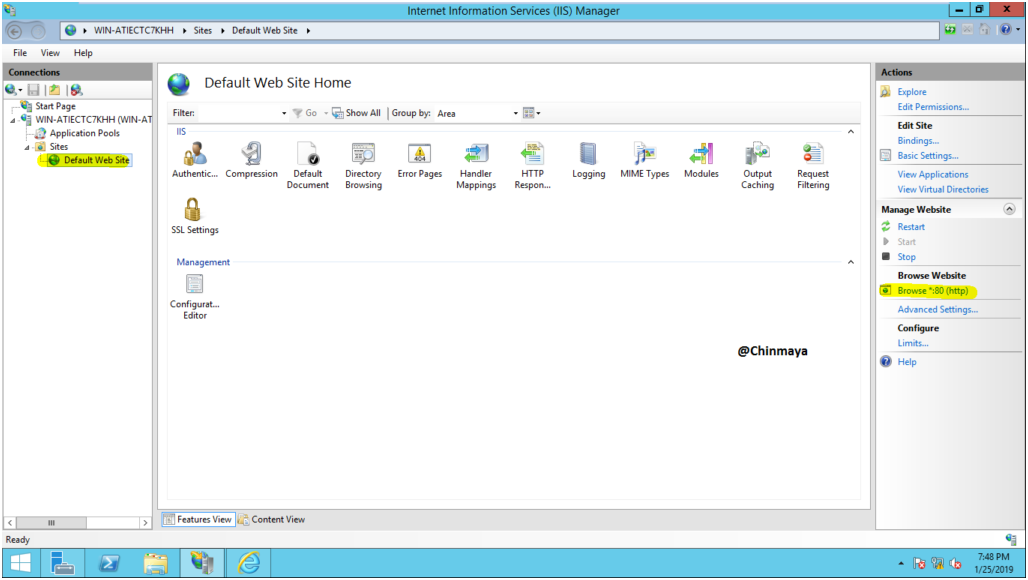Stop the website
The image size is (1028, 580).
[x=906, y=257]
